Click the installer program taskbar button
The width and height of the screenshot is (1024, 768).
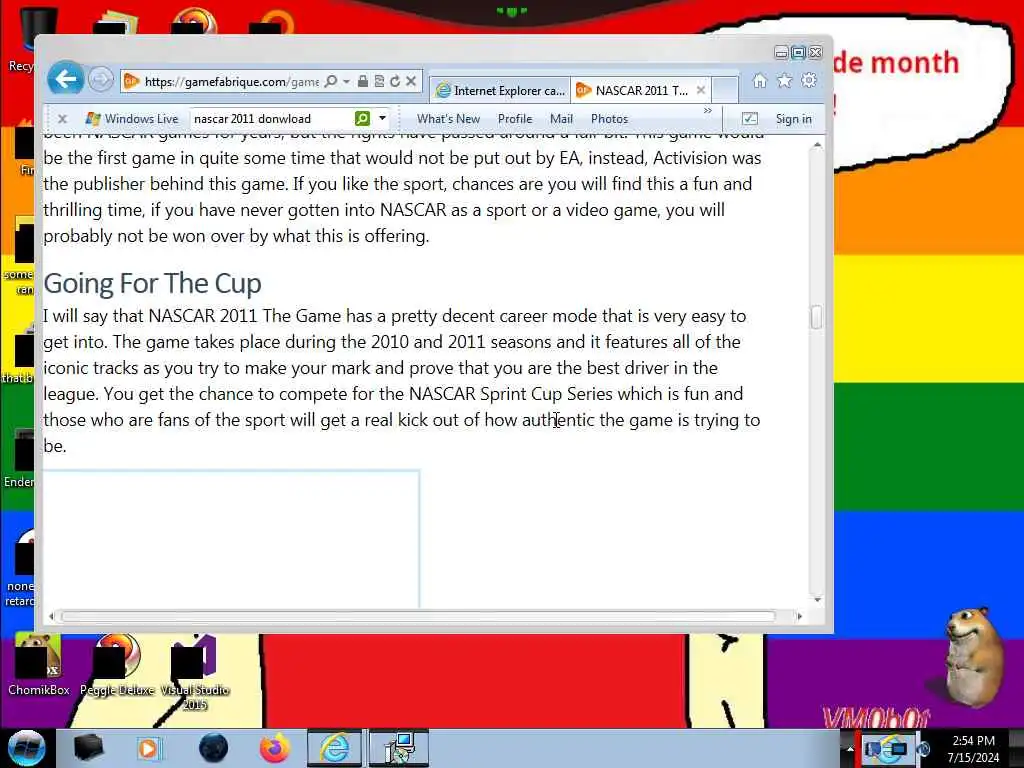(x=399, y=748)
